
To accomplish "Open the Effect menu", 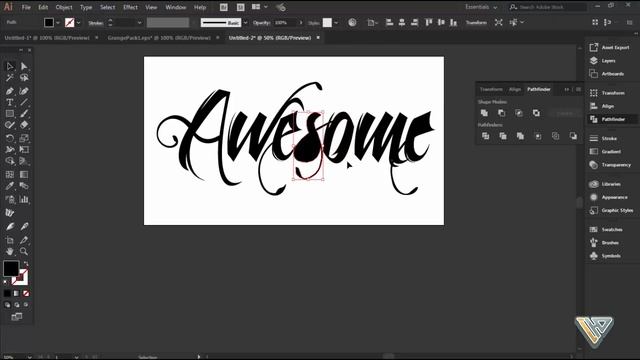I will point(130,7).
